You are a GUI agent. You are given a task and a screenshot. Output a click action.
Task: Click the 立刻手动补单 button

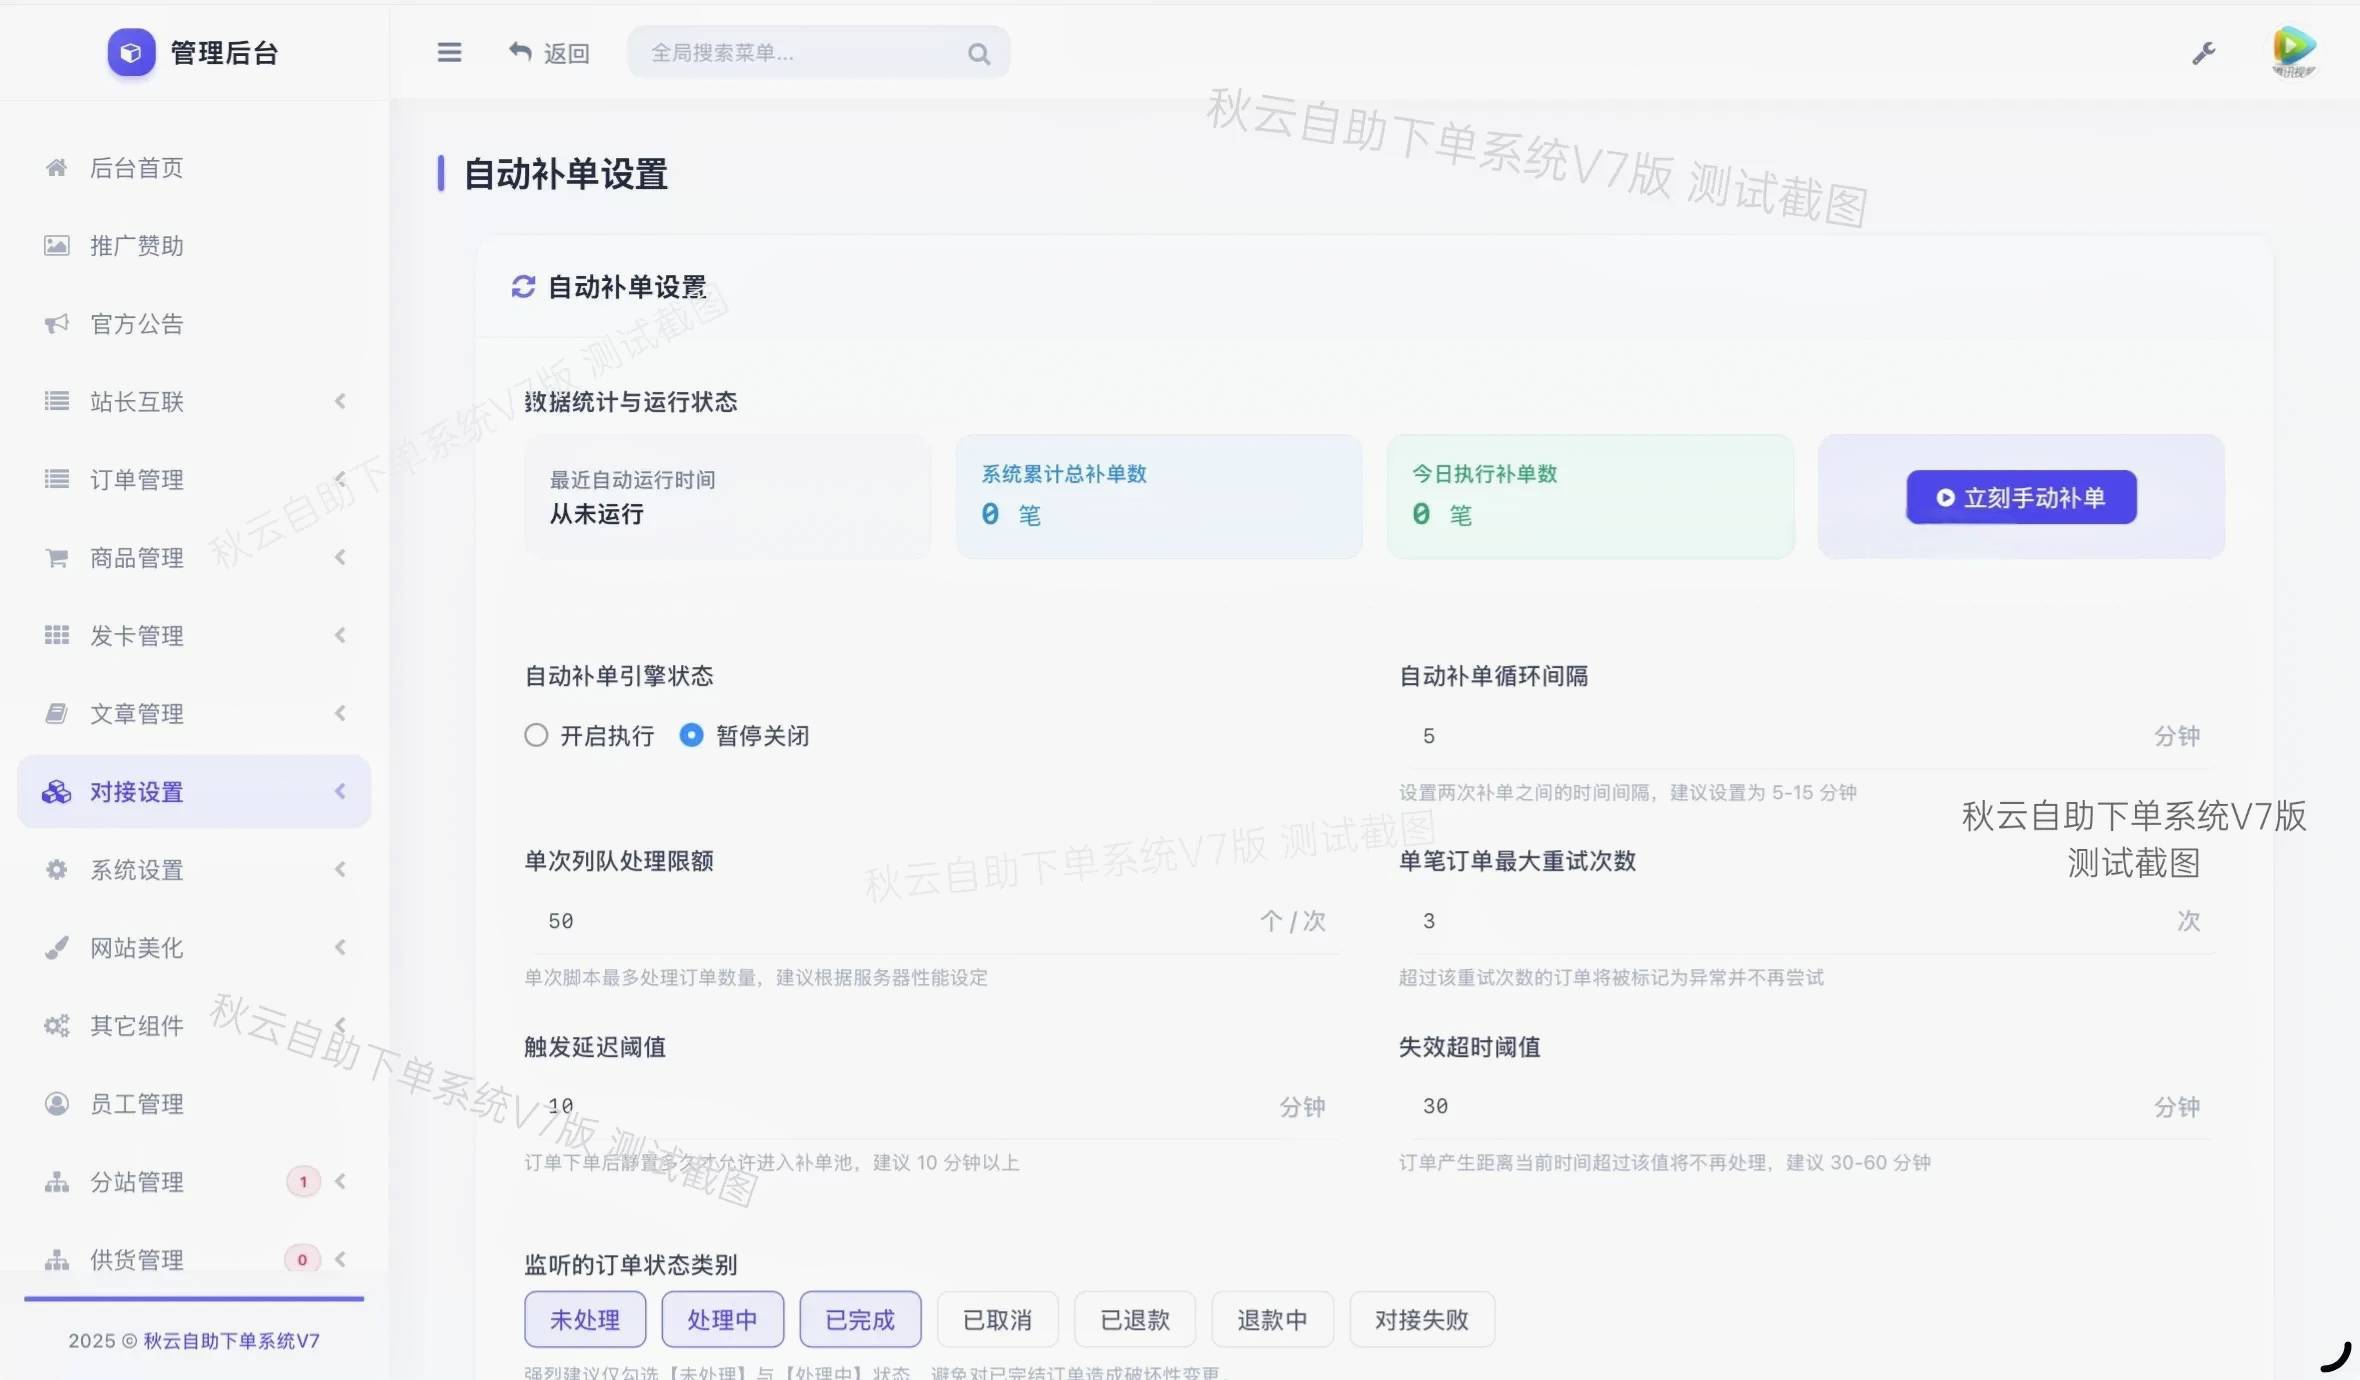pos(2021,497)
